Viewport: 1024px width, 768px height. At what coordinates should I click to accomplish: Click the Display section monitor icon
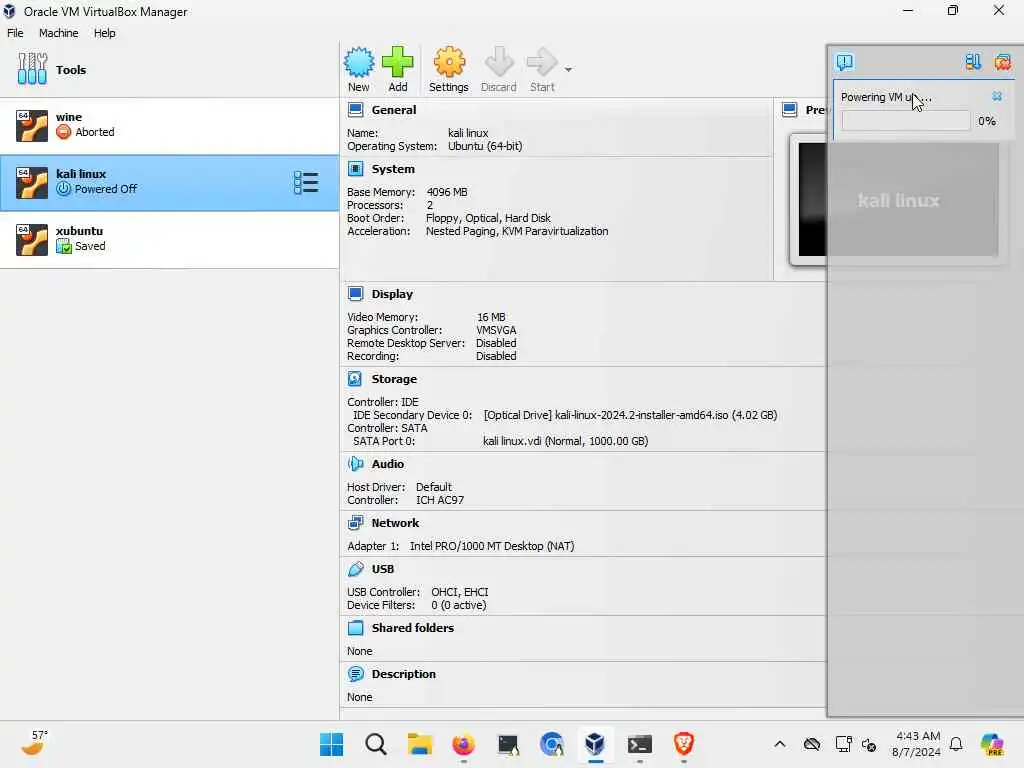pos(355,294)
